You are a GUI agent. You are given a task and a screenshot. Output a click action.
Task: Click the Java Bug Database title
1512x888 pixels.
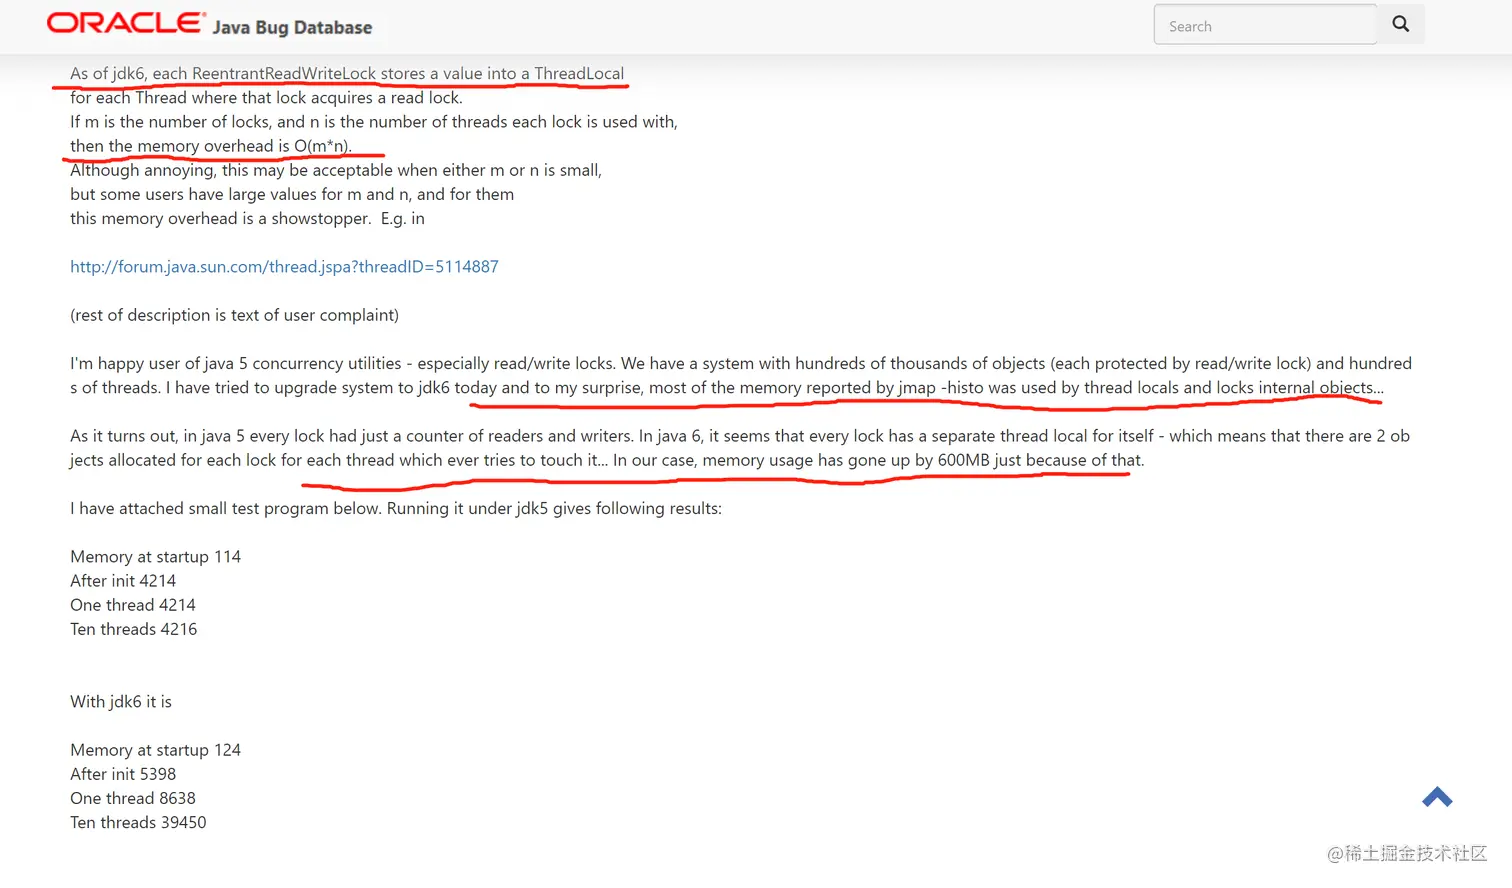coord(292,27)
